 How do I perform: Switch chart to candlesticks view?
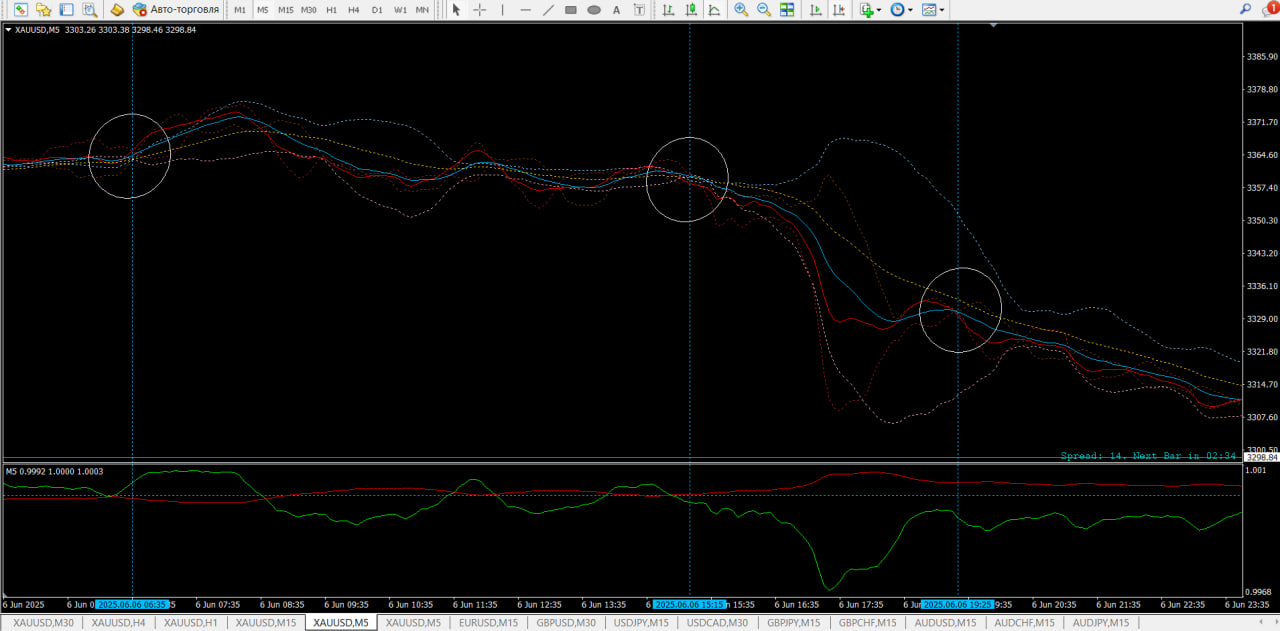691,10
